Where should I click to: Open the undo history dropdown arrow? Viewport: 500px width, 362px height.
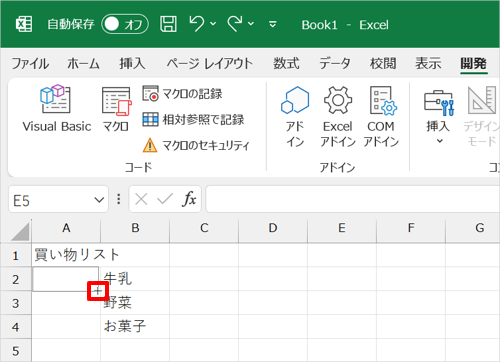pyautogui.click(x=213, y=24)
